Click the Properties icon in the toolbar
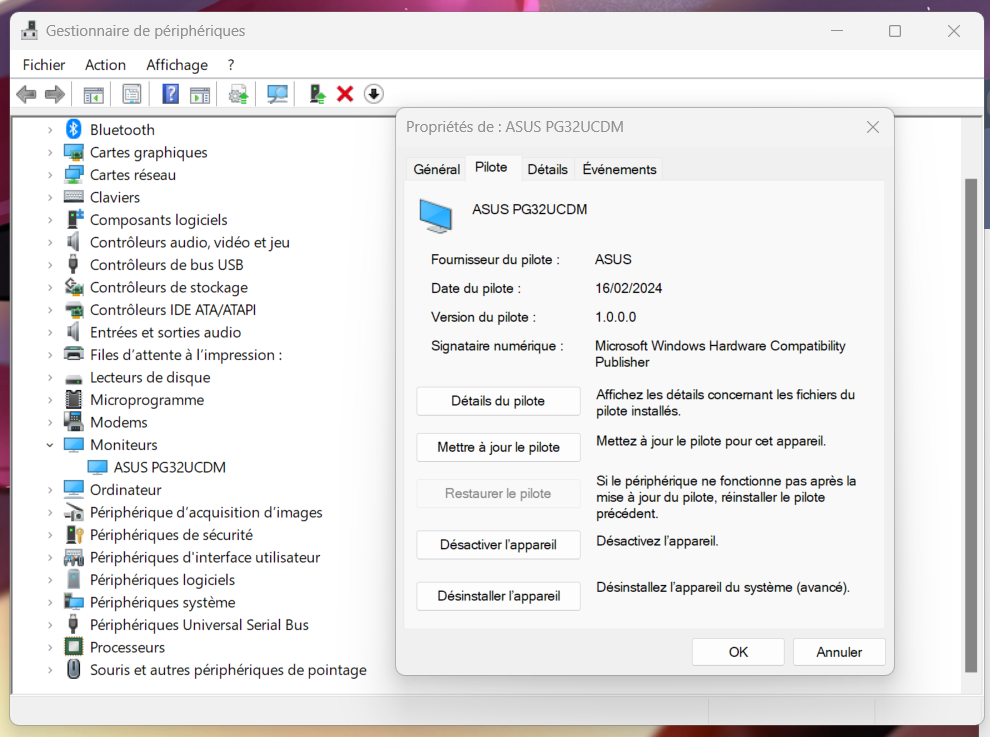Screen dimensions: 990x737 click(x=130, y=93)
